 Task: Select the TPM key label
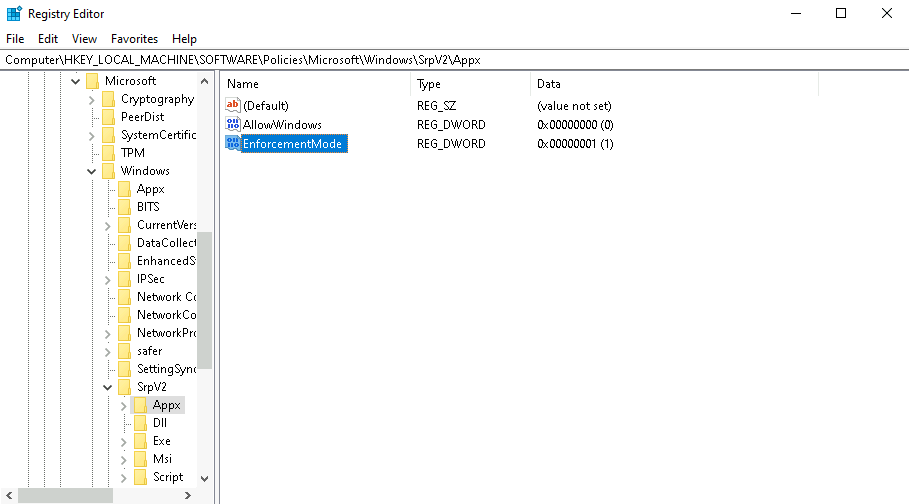pyautogui.click(x=133, y=153)
